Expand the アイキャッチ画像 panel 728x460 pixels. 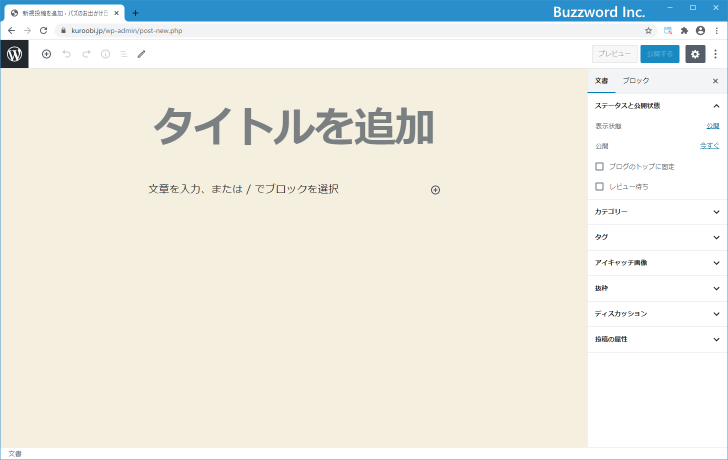click(x=657, y=263)
